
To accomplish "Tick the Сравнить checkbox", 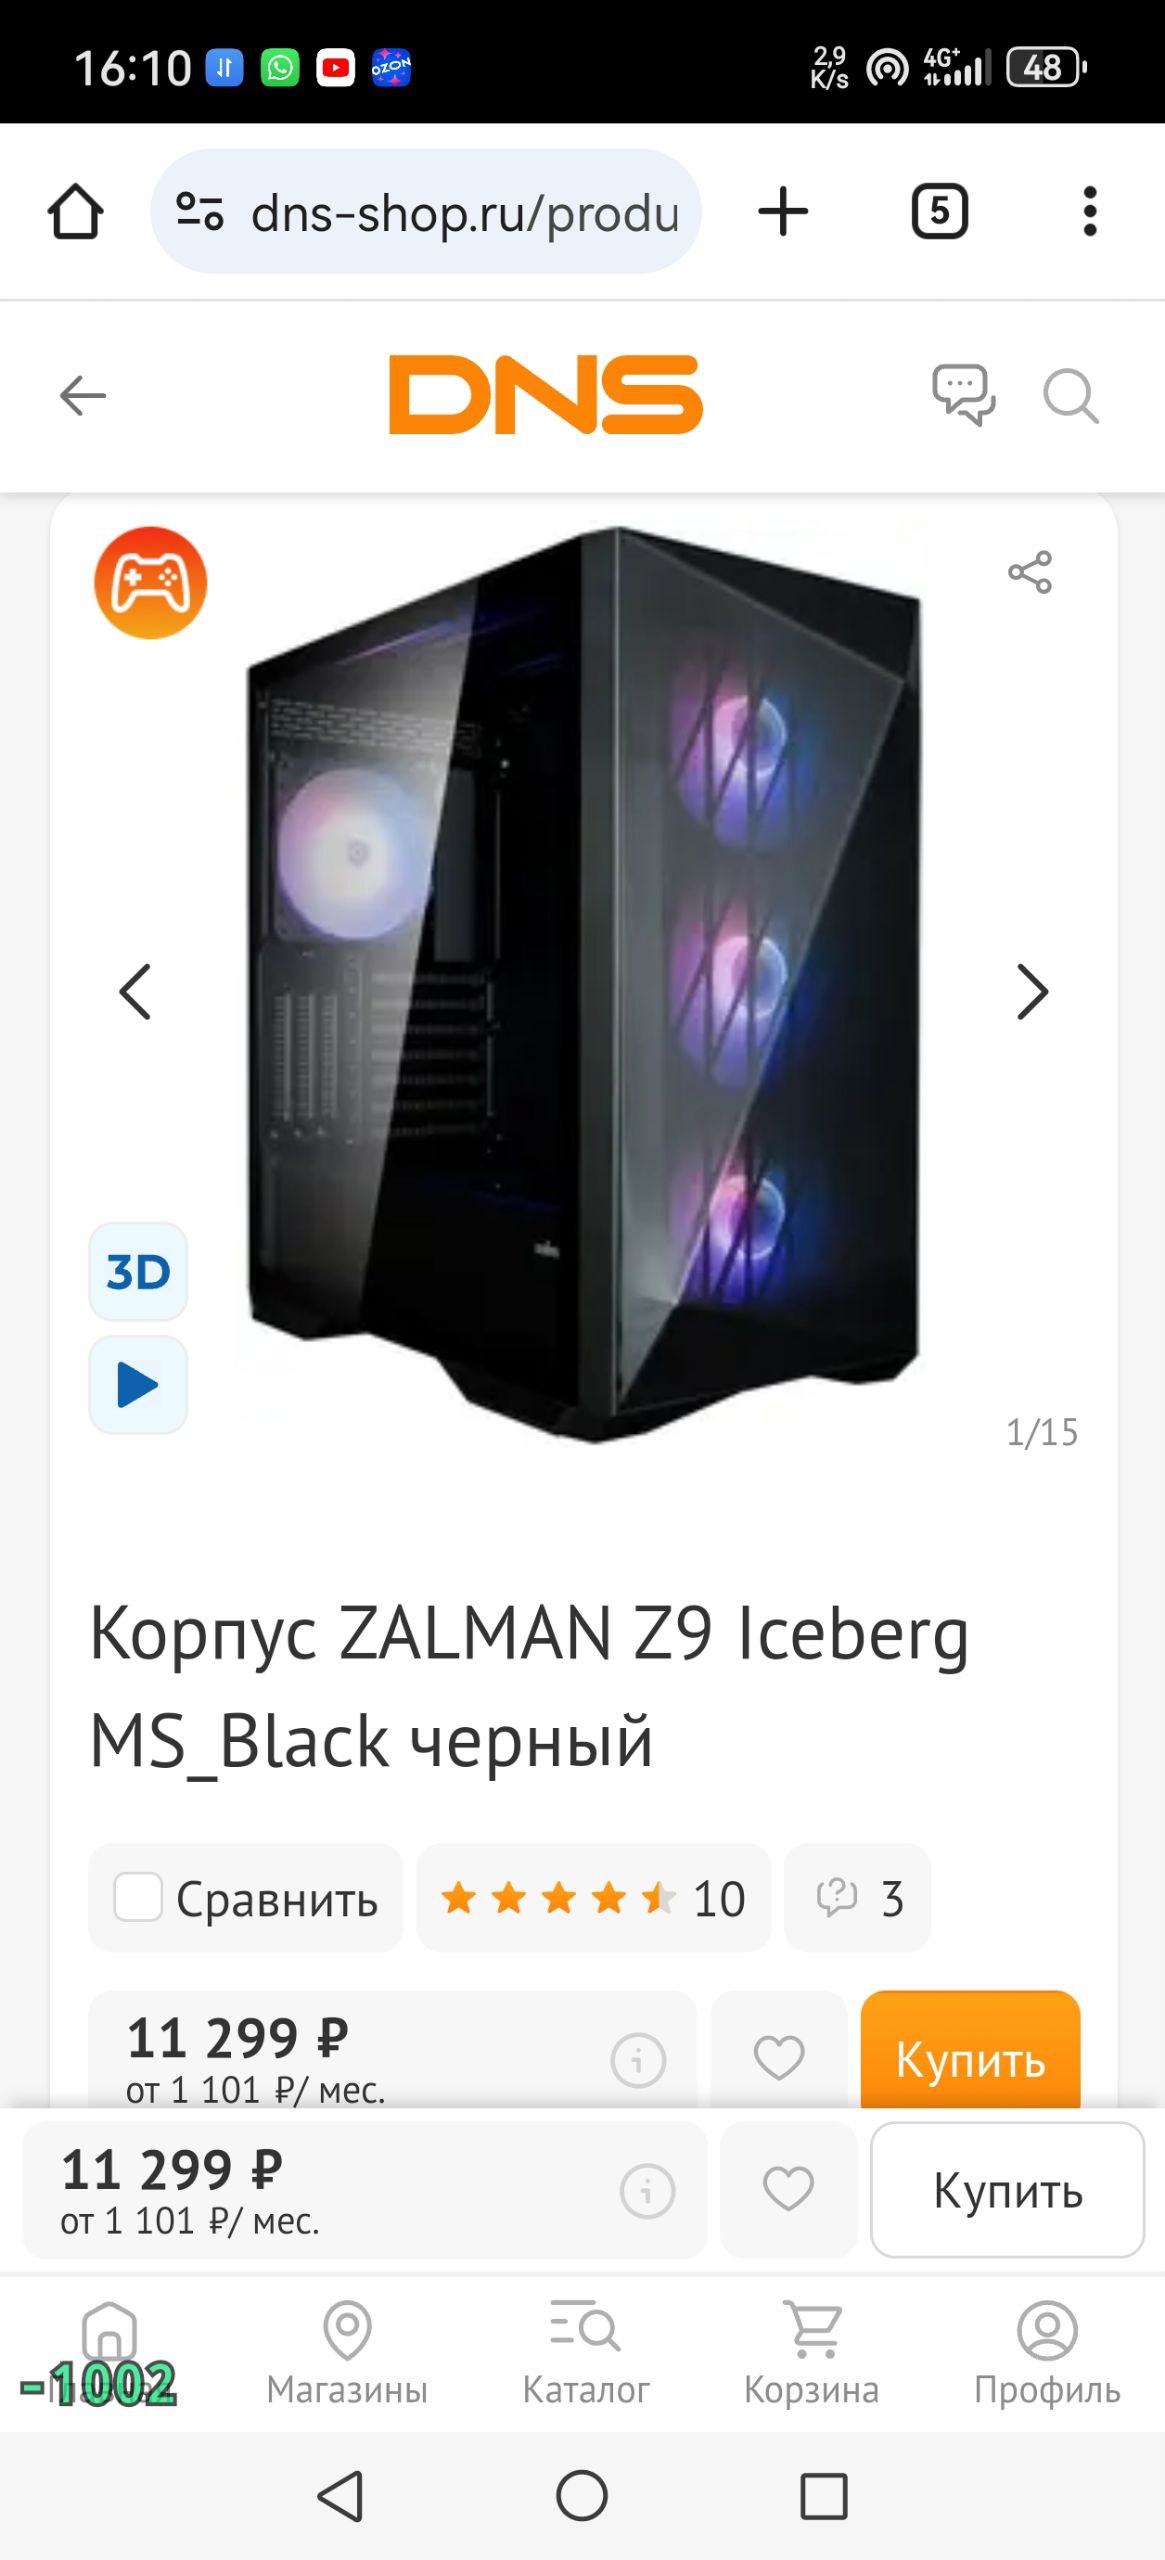I will point(138,1897).
